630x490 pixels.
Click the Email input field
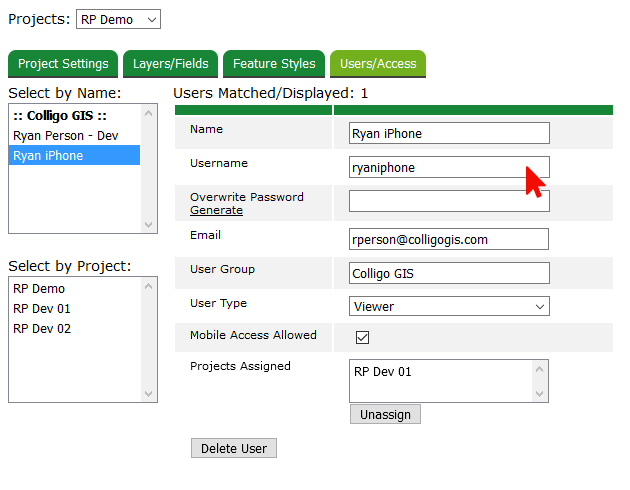tap(449, 239)
